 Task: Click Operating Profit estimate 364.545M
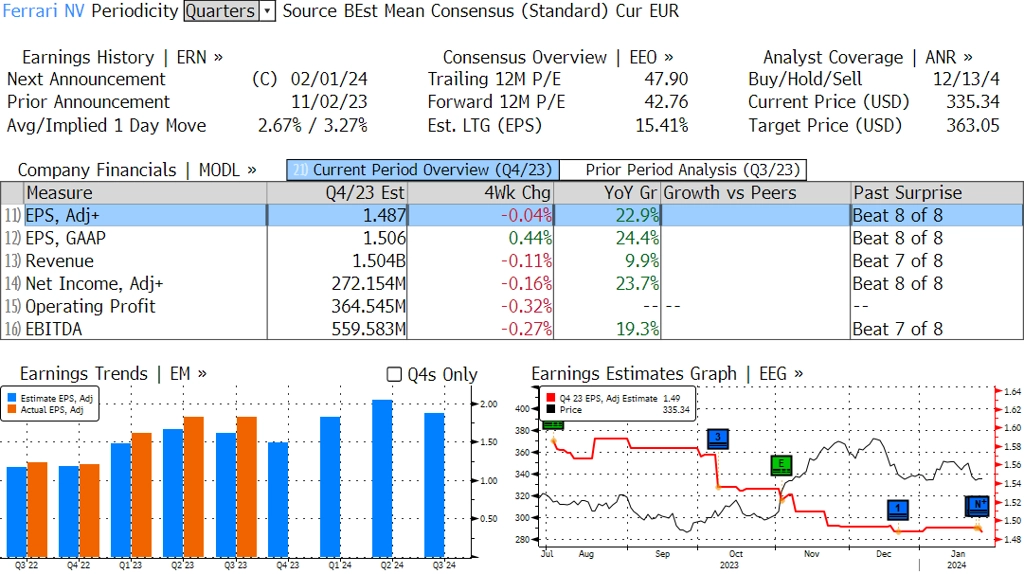click(368, 306)
